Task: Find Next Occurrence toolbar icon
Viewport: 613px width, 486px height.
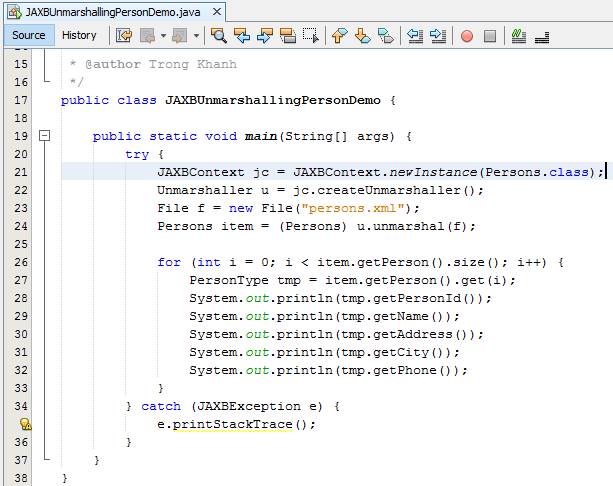Action: (265, 36)
